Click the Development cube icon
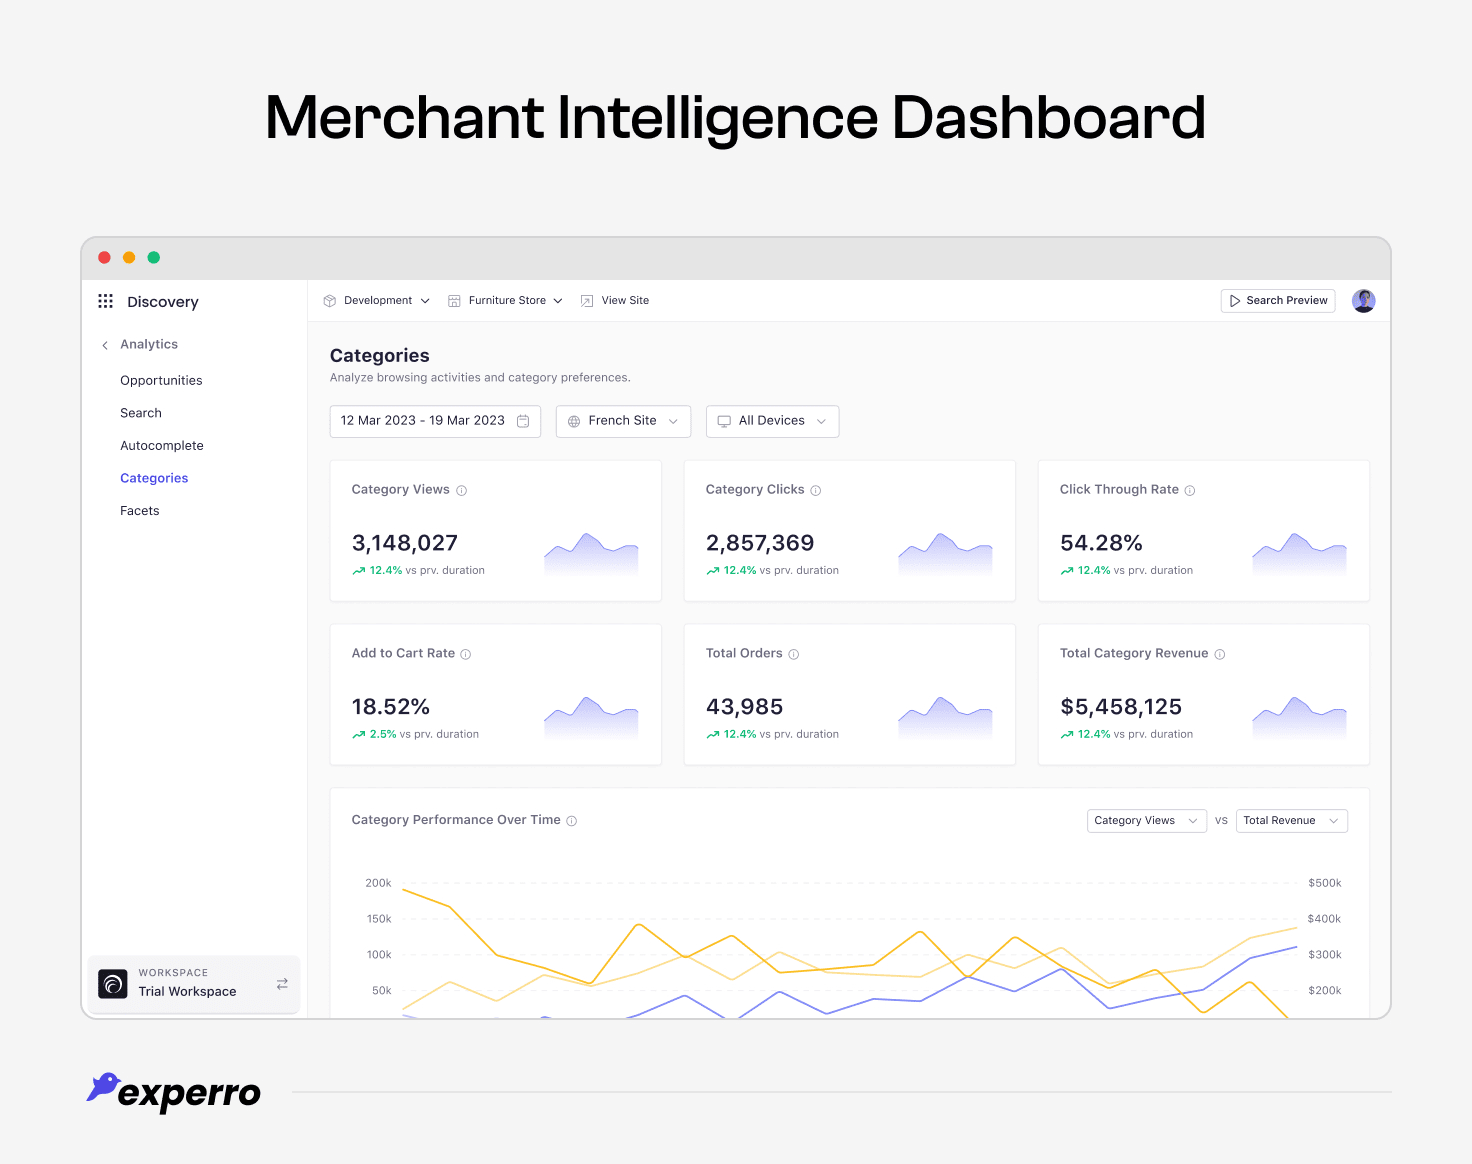 (x=330, y=301)
